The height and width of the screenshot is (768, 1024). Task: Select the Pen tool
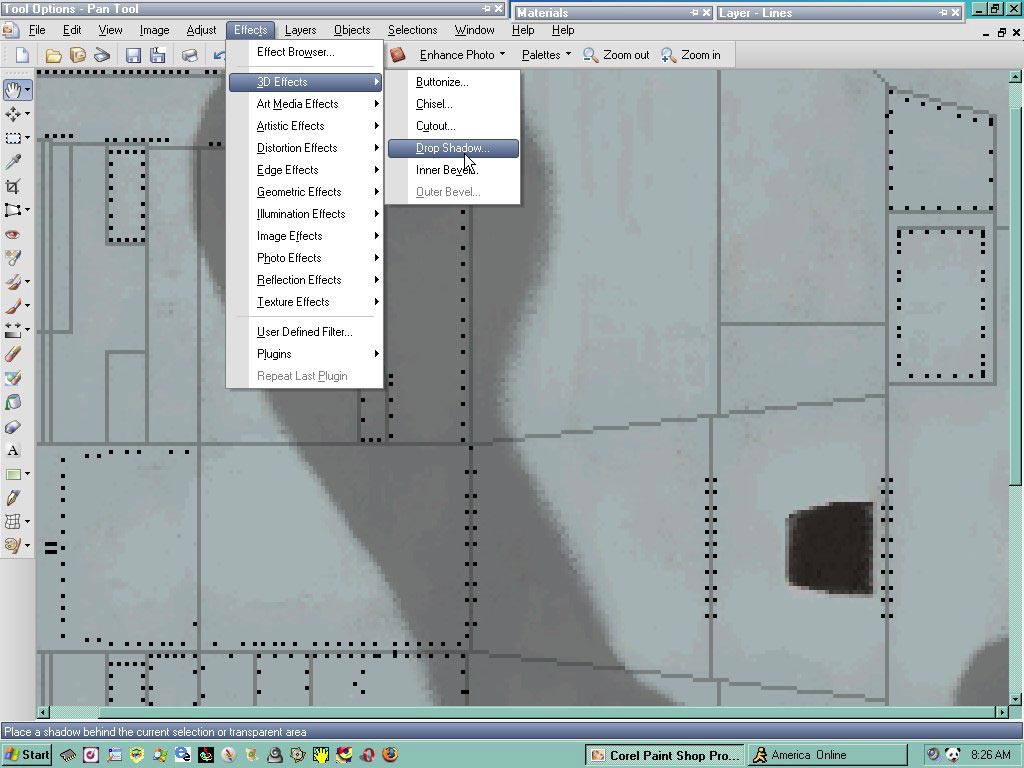point(13,498)
